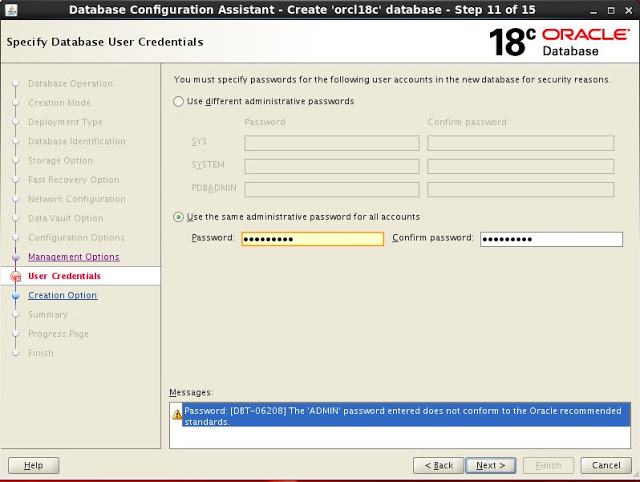Click the Summary step in sidebar
This screenshot has height=482, width=640.
pyautogui.click(x=48, y=315)
